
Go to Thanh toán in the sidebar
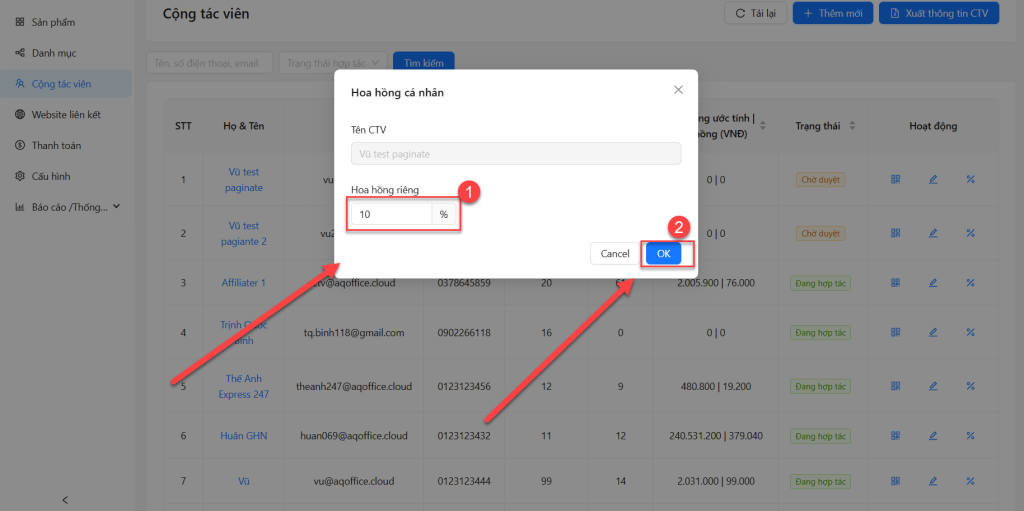[x=56, y=145]
